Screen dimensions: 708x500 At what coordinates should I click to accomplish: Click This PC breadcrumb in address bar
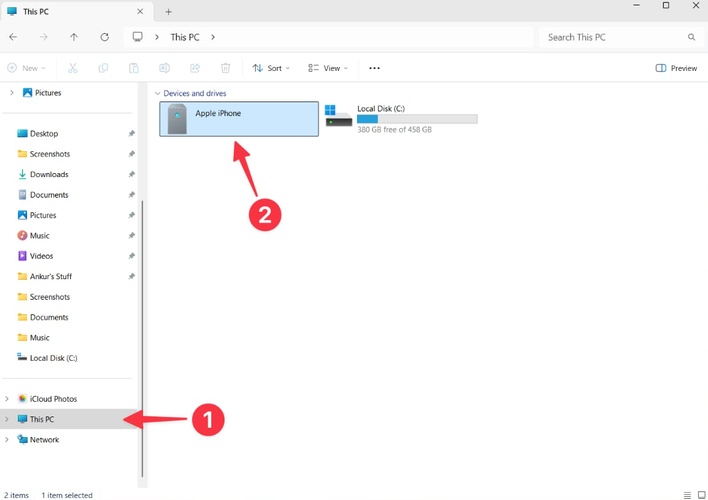[185, 37]
